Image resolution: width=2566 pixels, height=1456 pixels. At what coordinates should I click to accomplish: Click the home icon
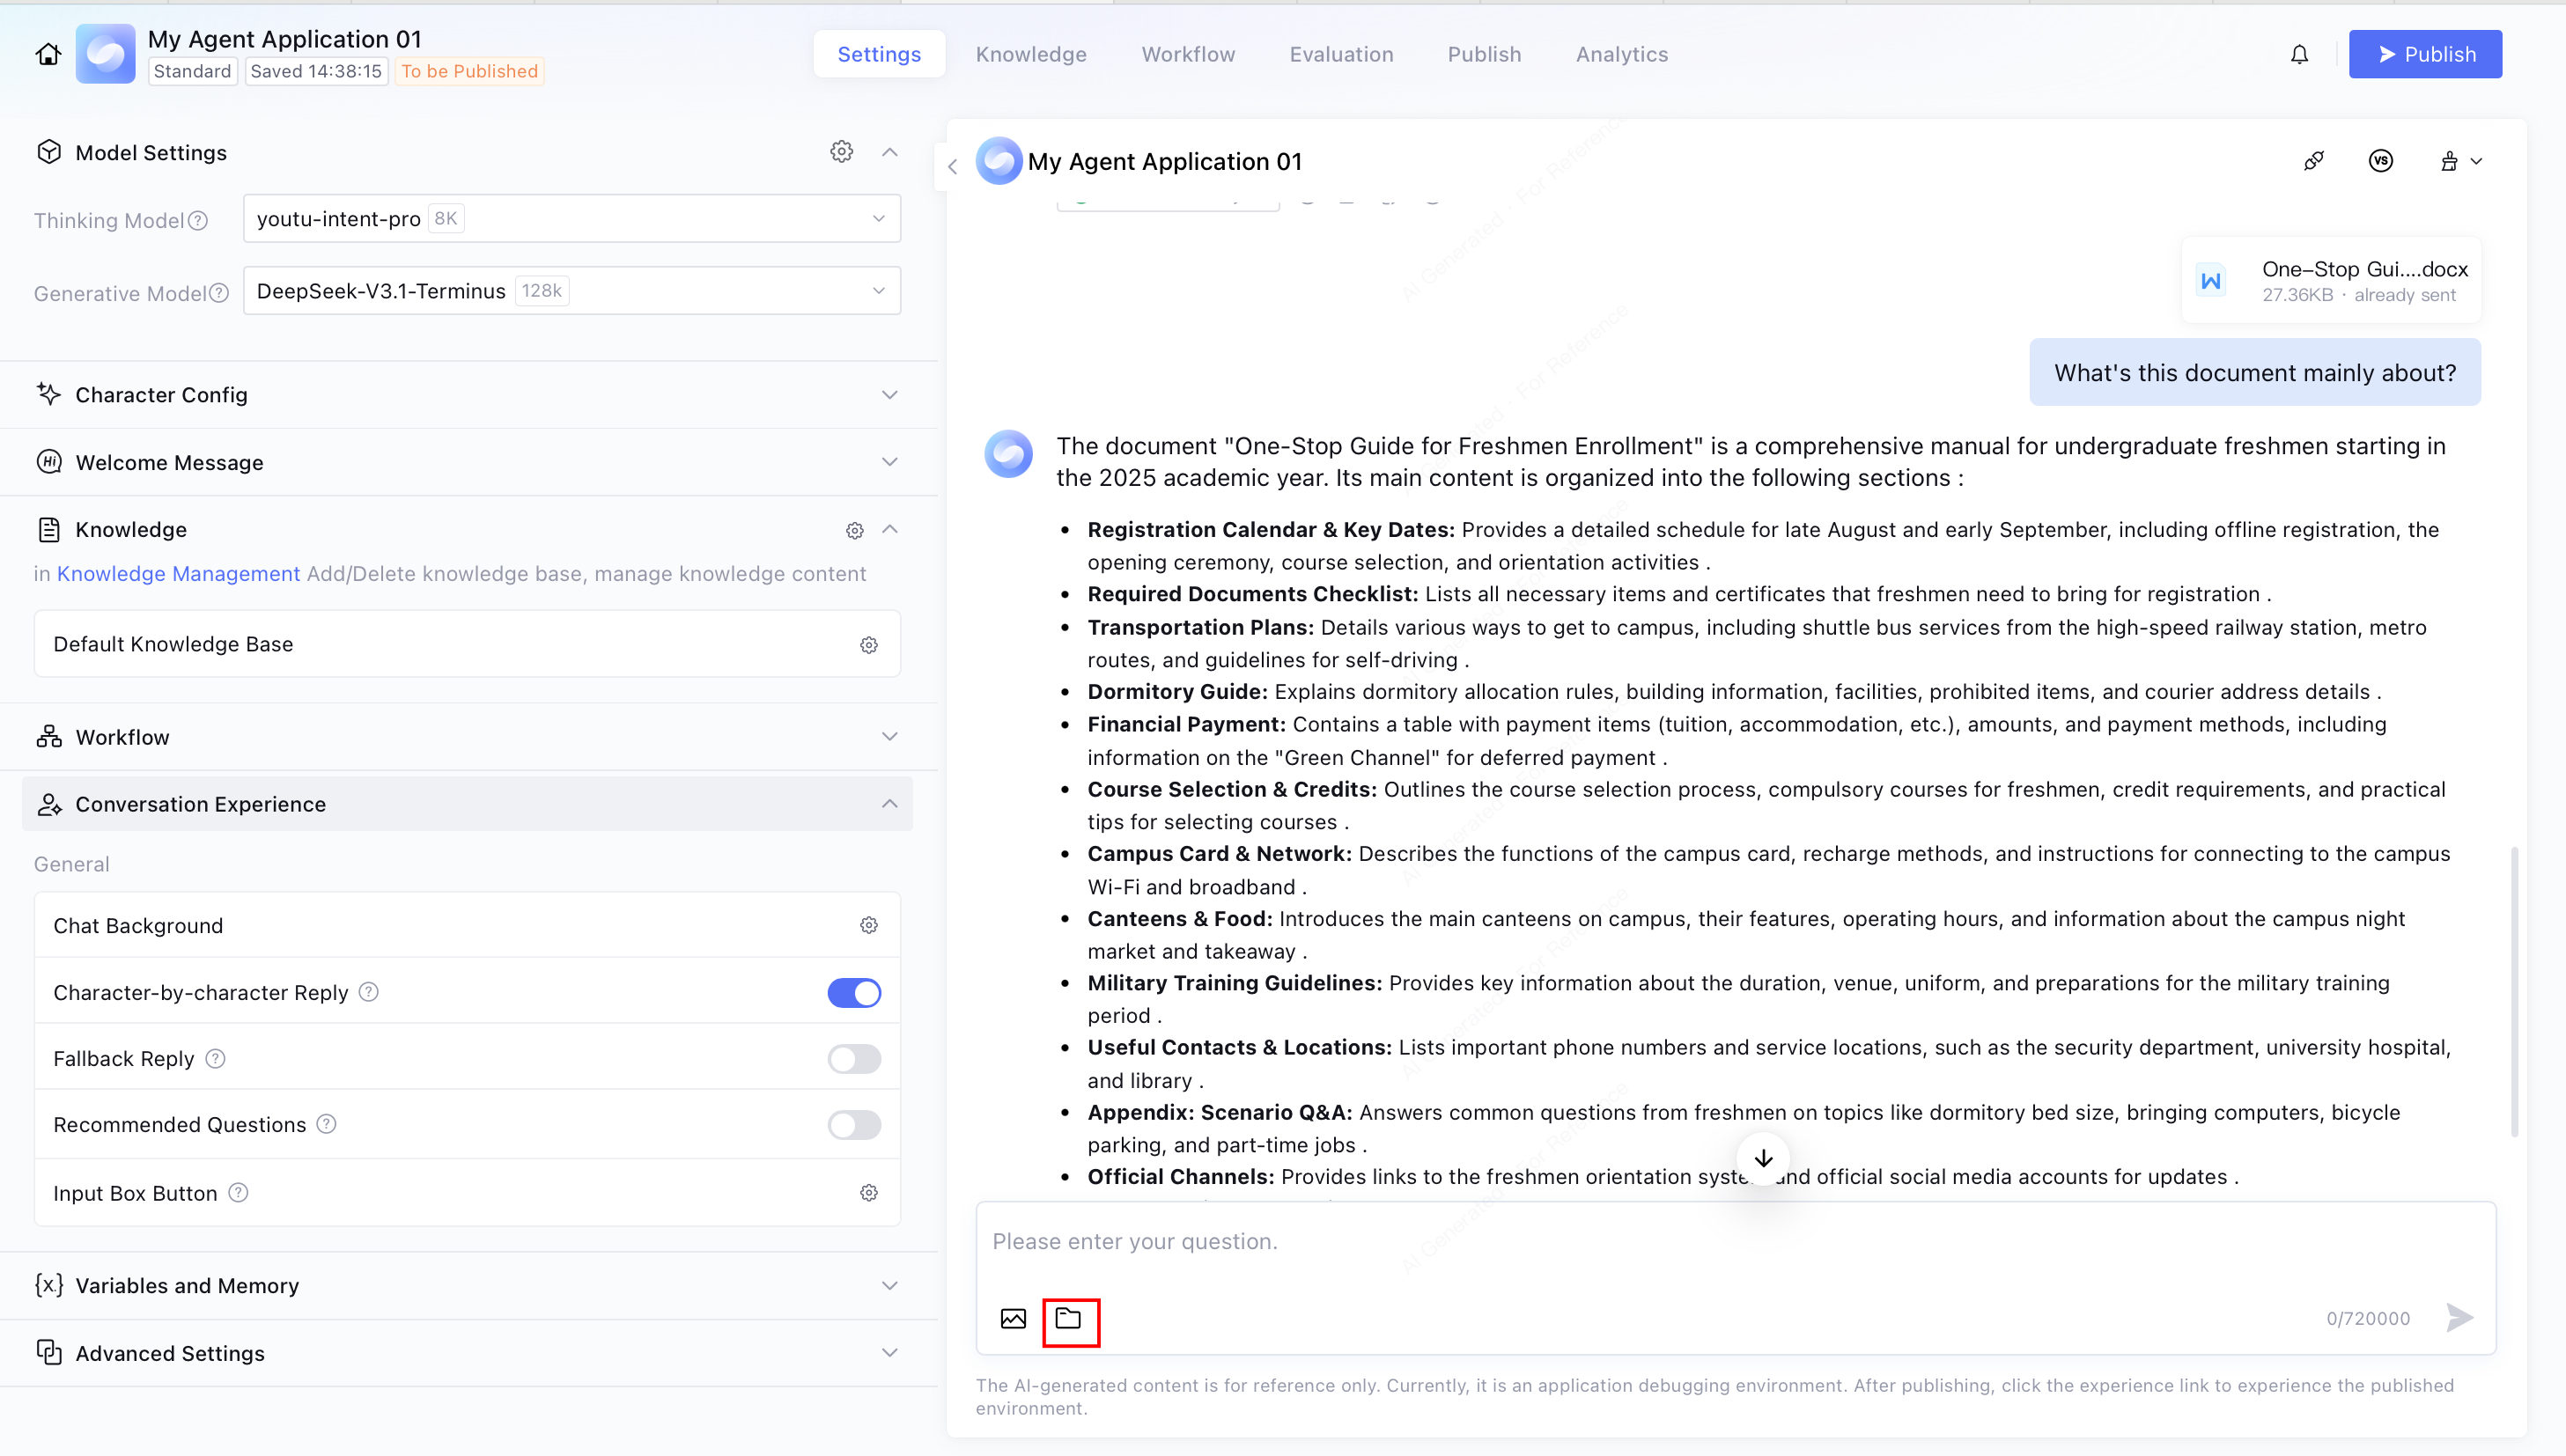pyautogui.click(x=48, y=54)
